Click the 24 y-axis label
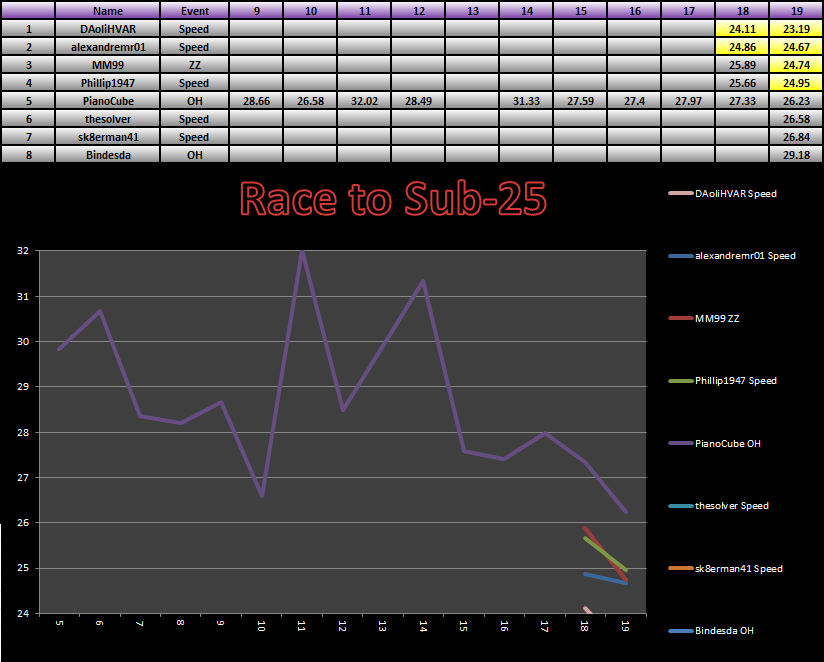 [23, 613]
